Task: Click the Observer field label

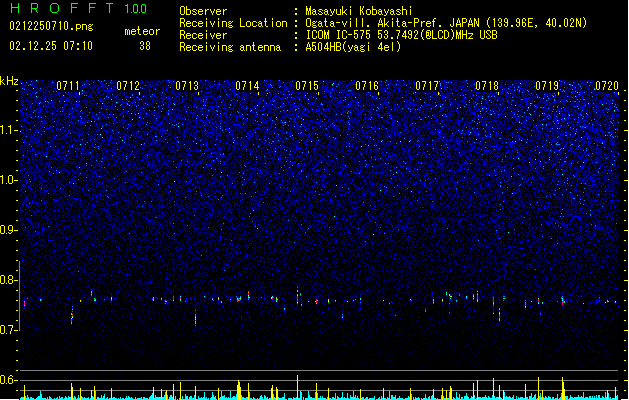Action: [x=203, y=11]
